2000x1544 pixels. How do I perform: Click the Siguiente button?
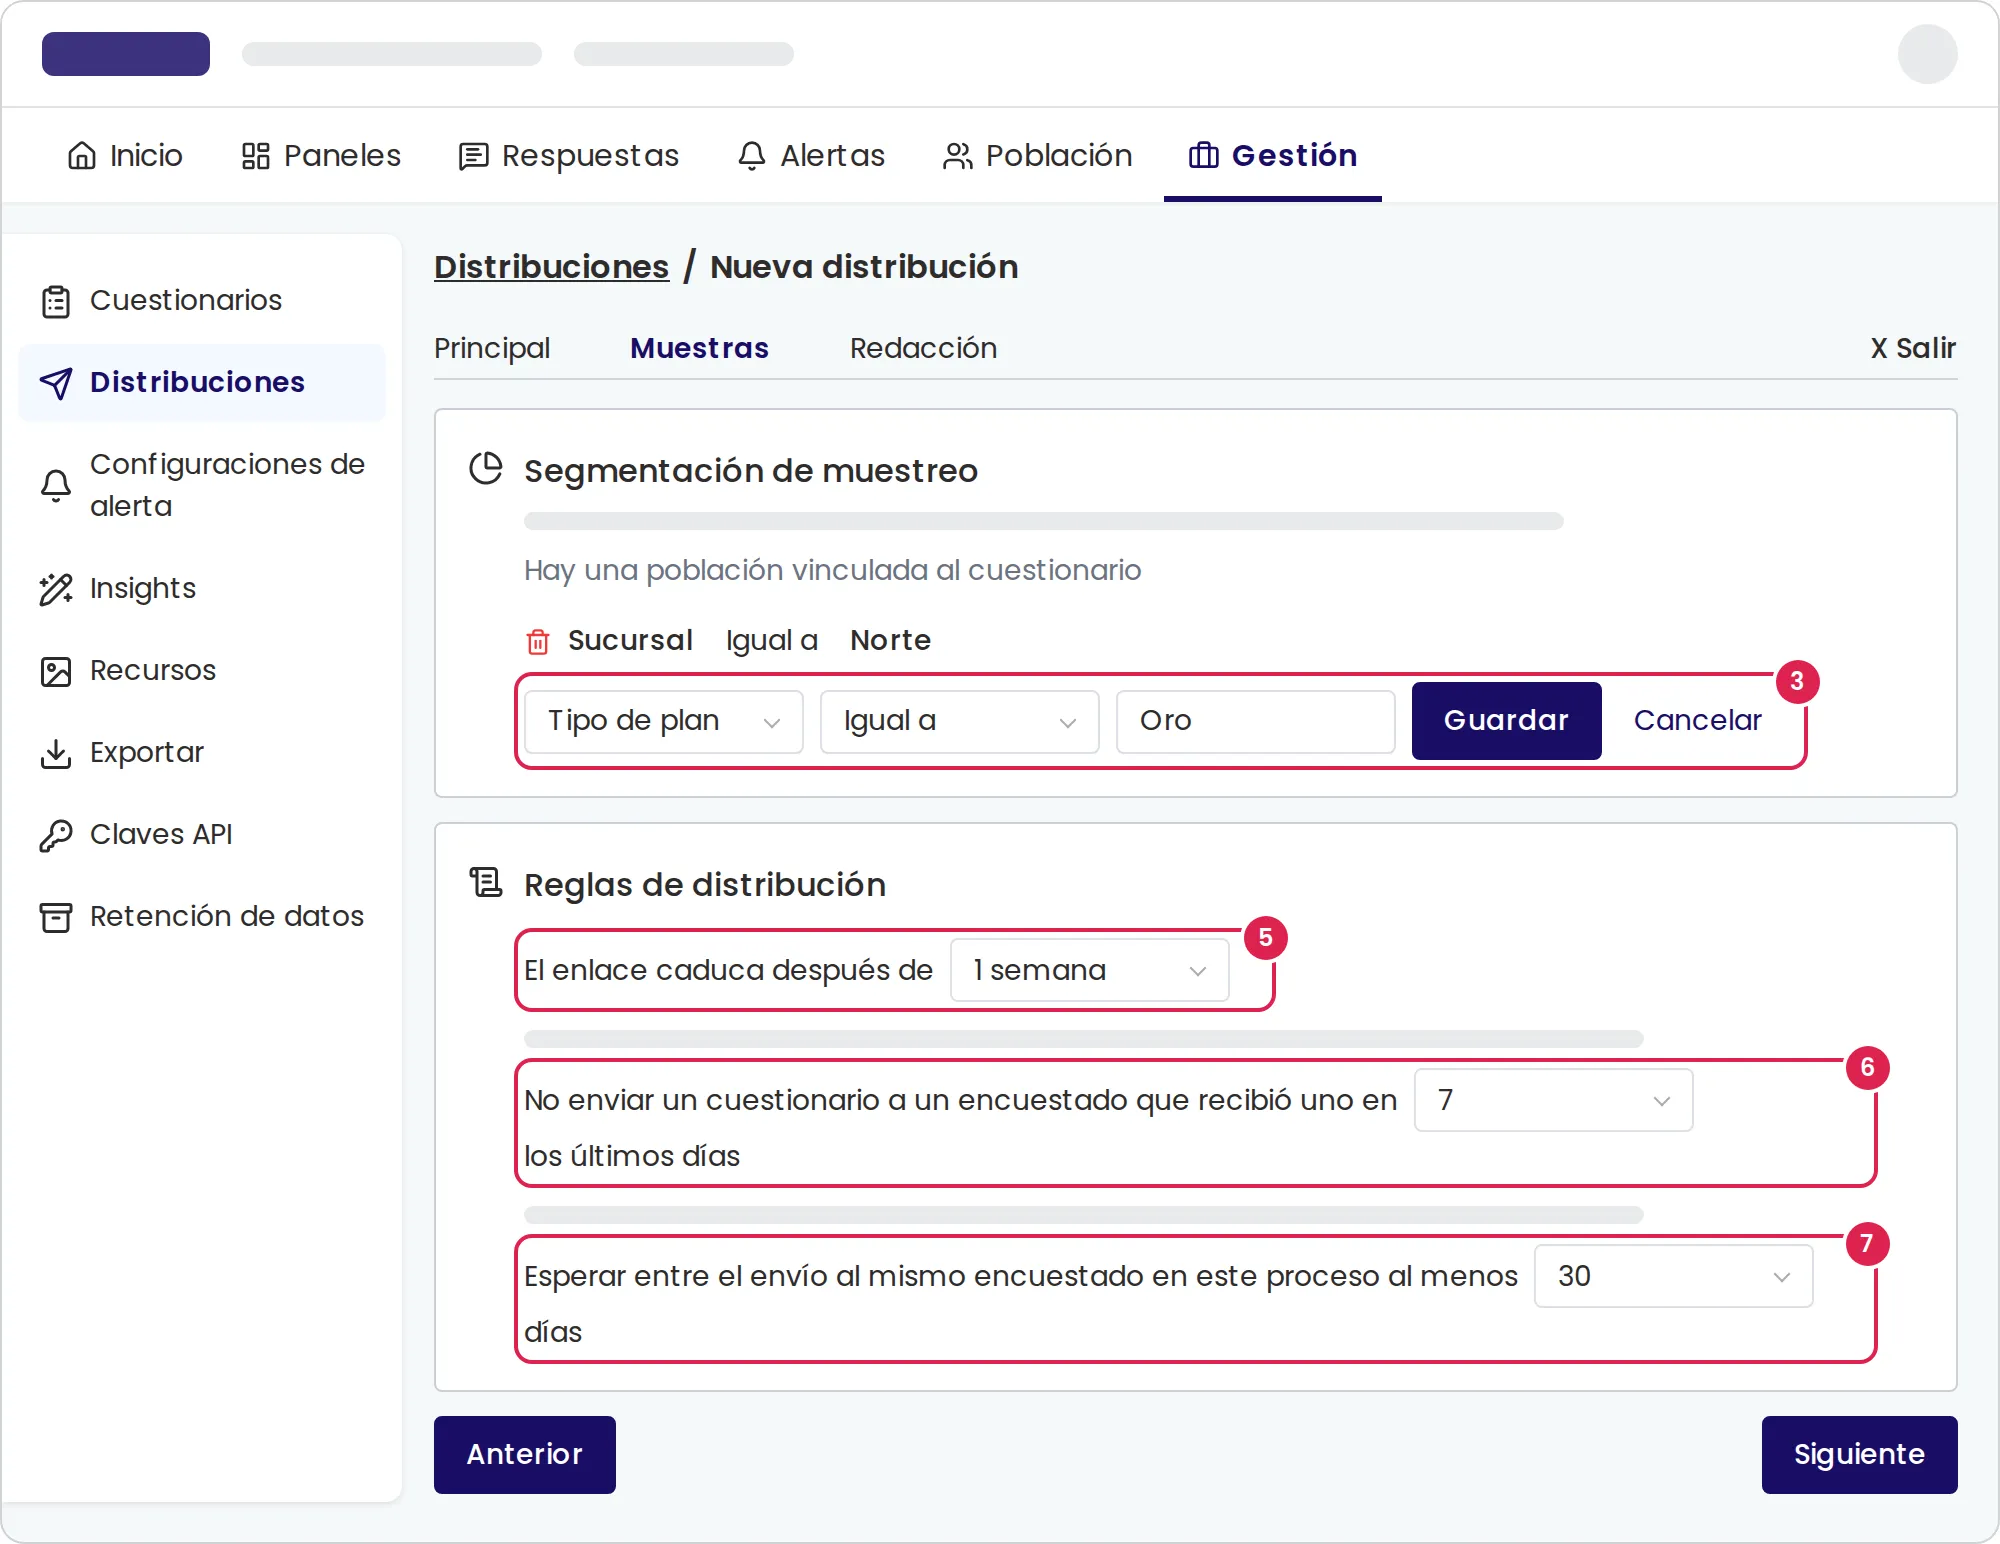[x=1860, y=1455]
